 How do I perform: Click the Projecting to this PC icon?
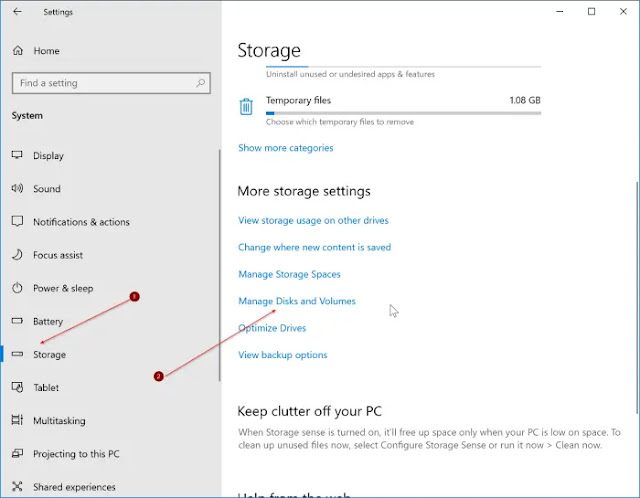click(x=17, y=453)
